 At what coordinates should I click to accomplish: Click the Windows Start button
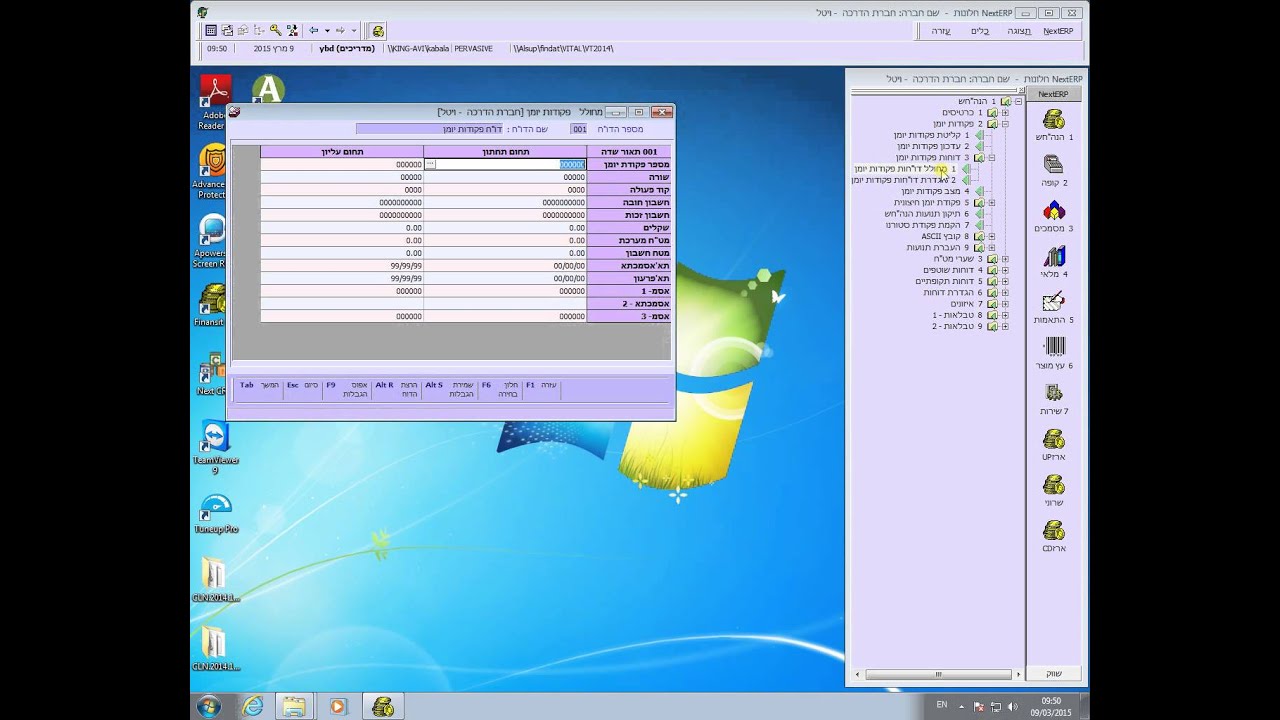pos(209,706)
